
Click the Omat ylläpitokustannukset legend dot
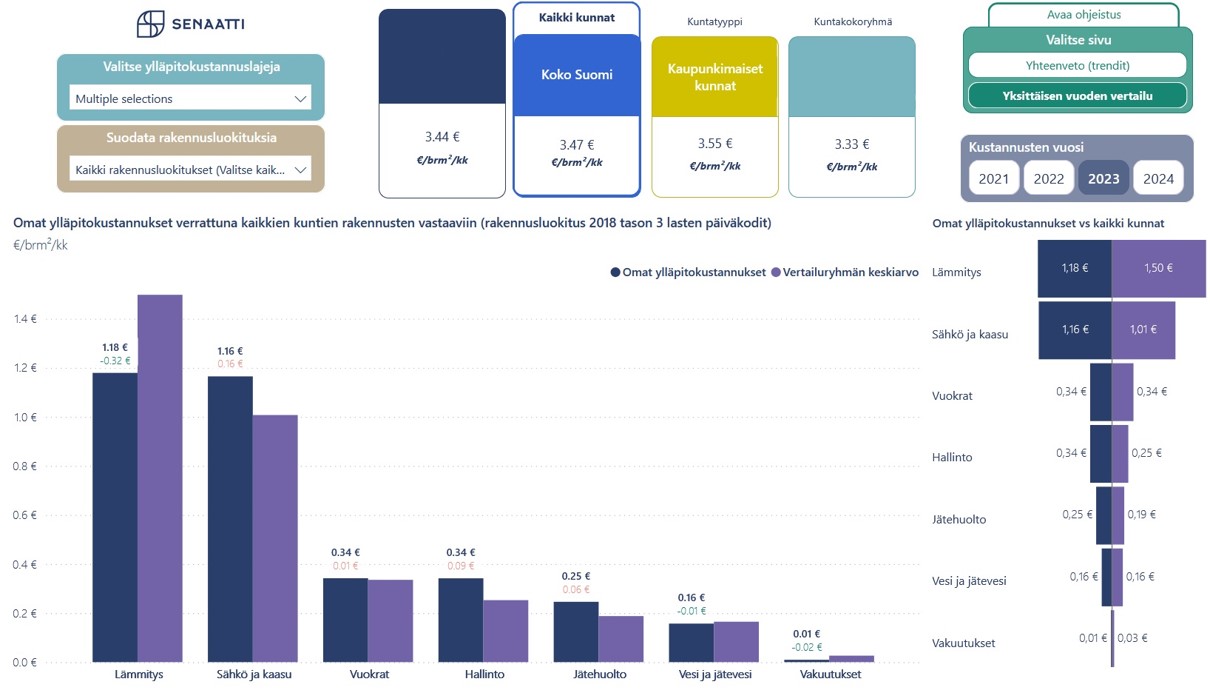[x=615, y=272]
